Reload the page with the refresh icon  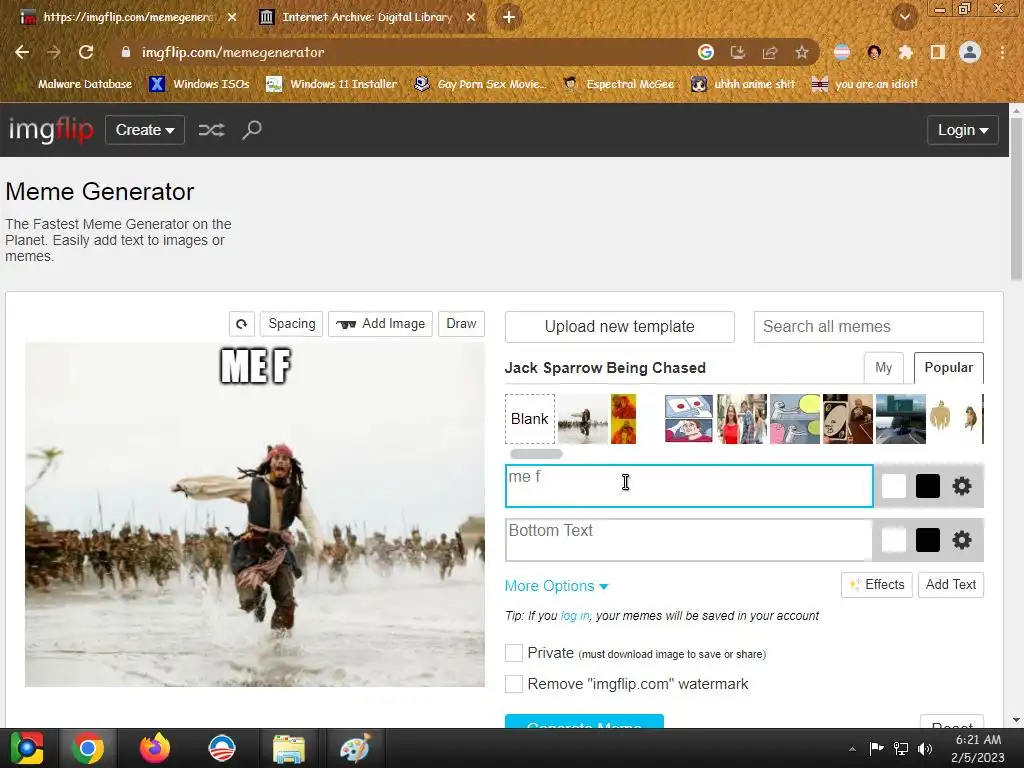click(86, 52)
